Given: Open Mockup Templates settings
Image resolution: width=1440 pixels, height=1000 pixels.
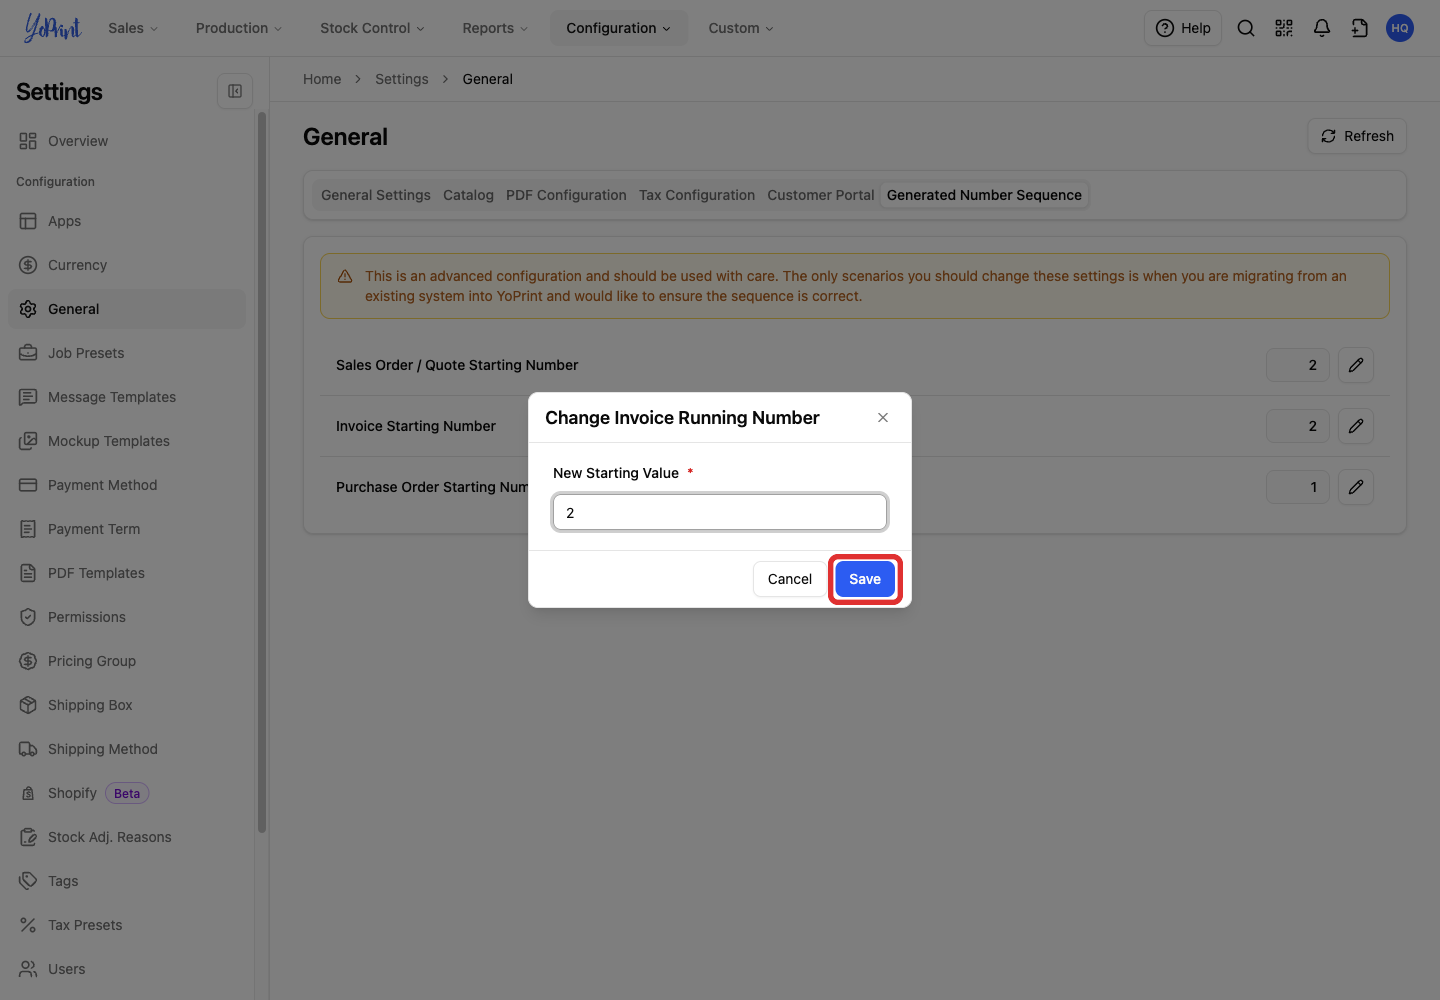Looking at the screenshot, I should pyautogui.click(x=127, y=441).
